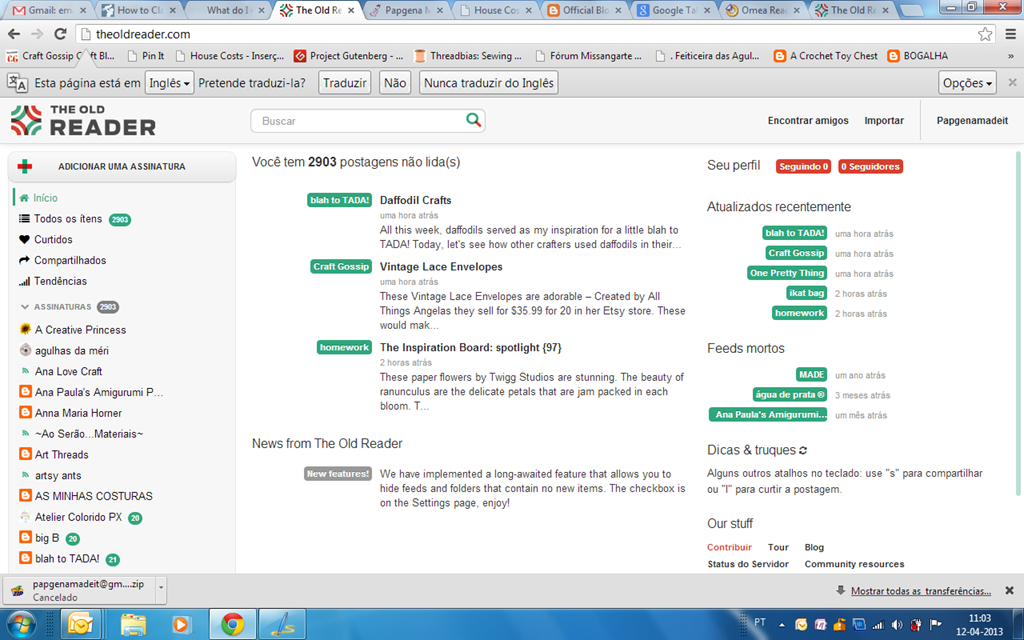The height and width of the screenshot is (640, 1024).
Task: Click the A Creative Princess feed icon
Action: pyautogui.click(x=25, y=329)
